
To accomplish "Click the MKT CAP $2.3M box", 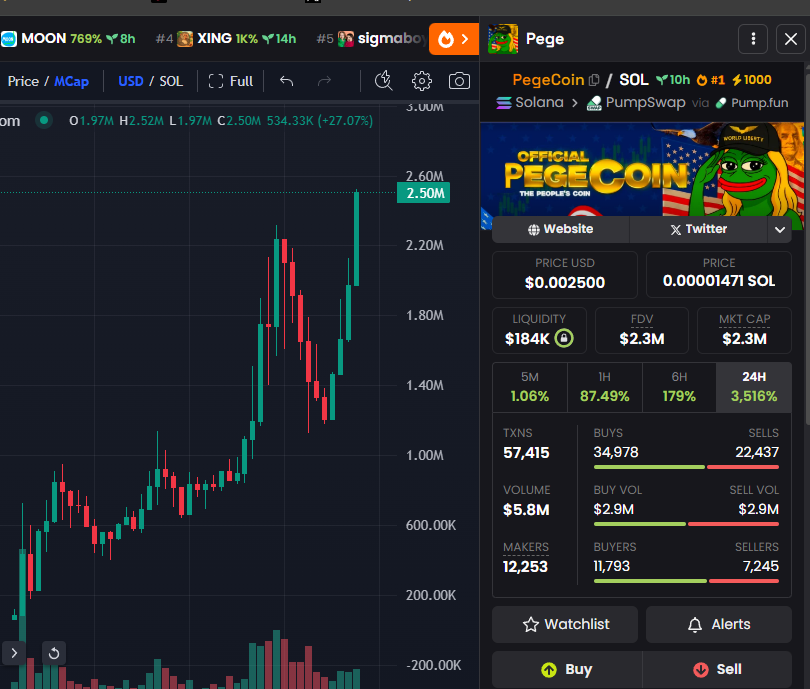I will click(x=744, y=331).
